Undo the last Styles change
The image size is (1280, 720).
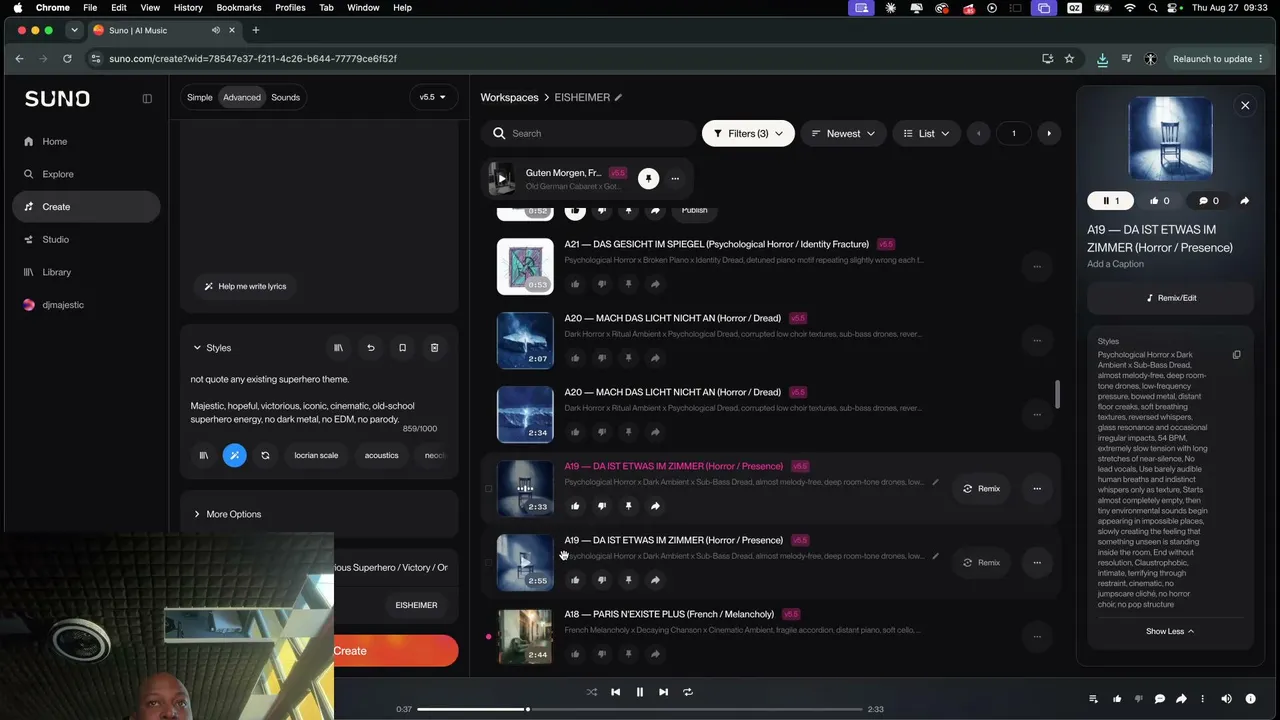coord(370,348)
